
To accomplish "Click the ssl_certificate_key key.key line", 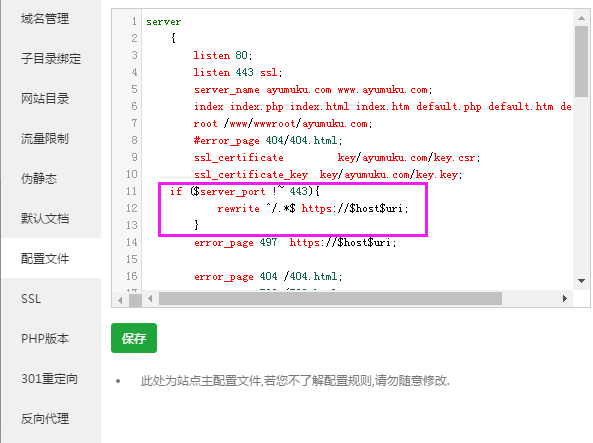I will point(328,175).
